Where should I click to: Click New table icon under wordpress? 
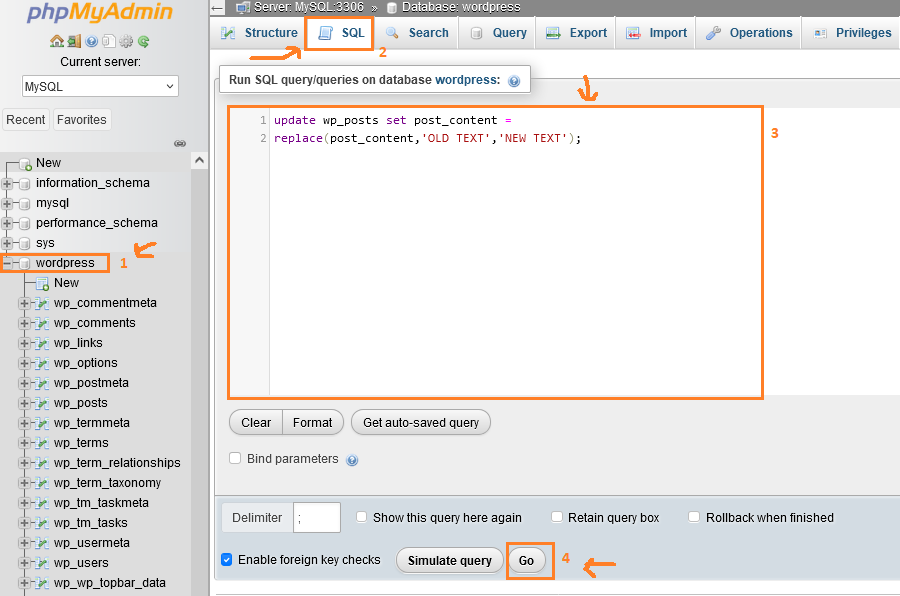tap(42, 283)
